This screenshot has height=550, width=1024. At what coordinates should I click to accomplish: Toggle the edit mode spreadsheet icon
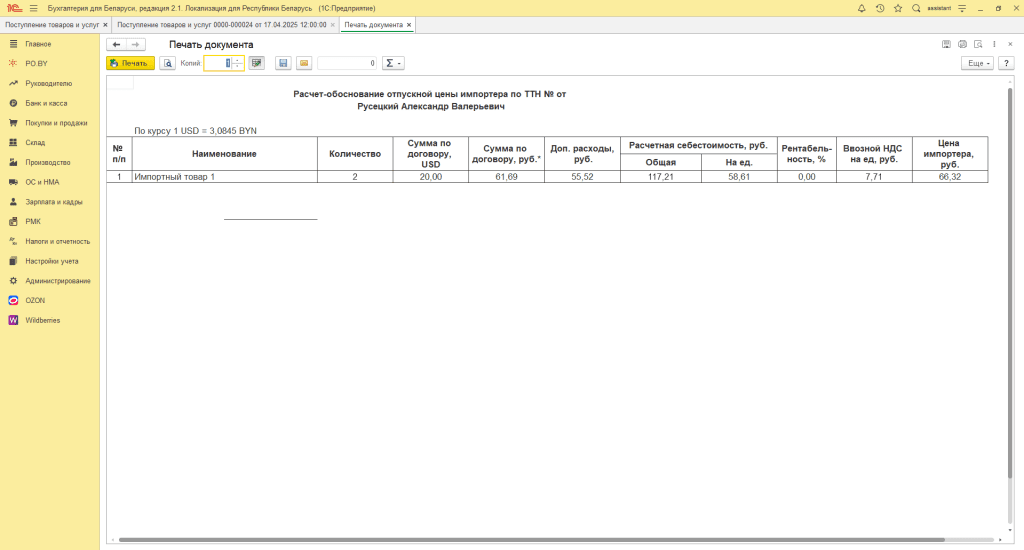tap(257, 63)
